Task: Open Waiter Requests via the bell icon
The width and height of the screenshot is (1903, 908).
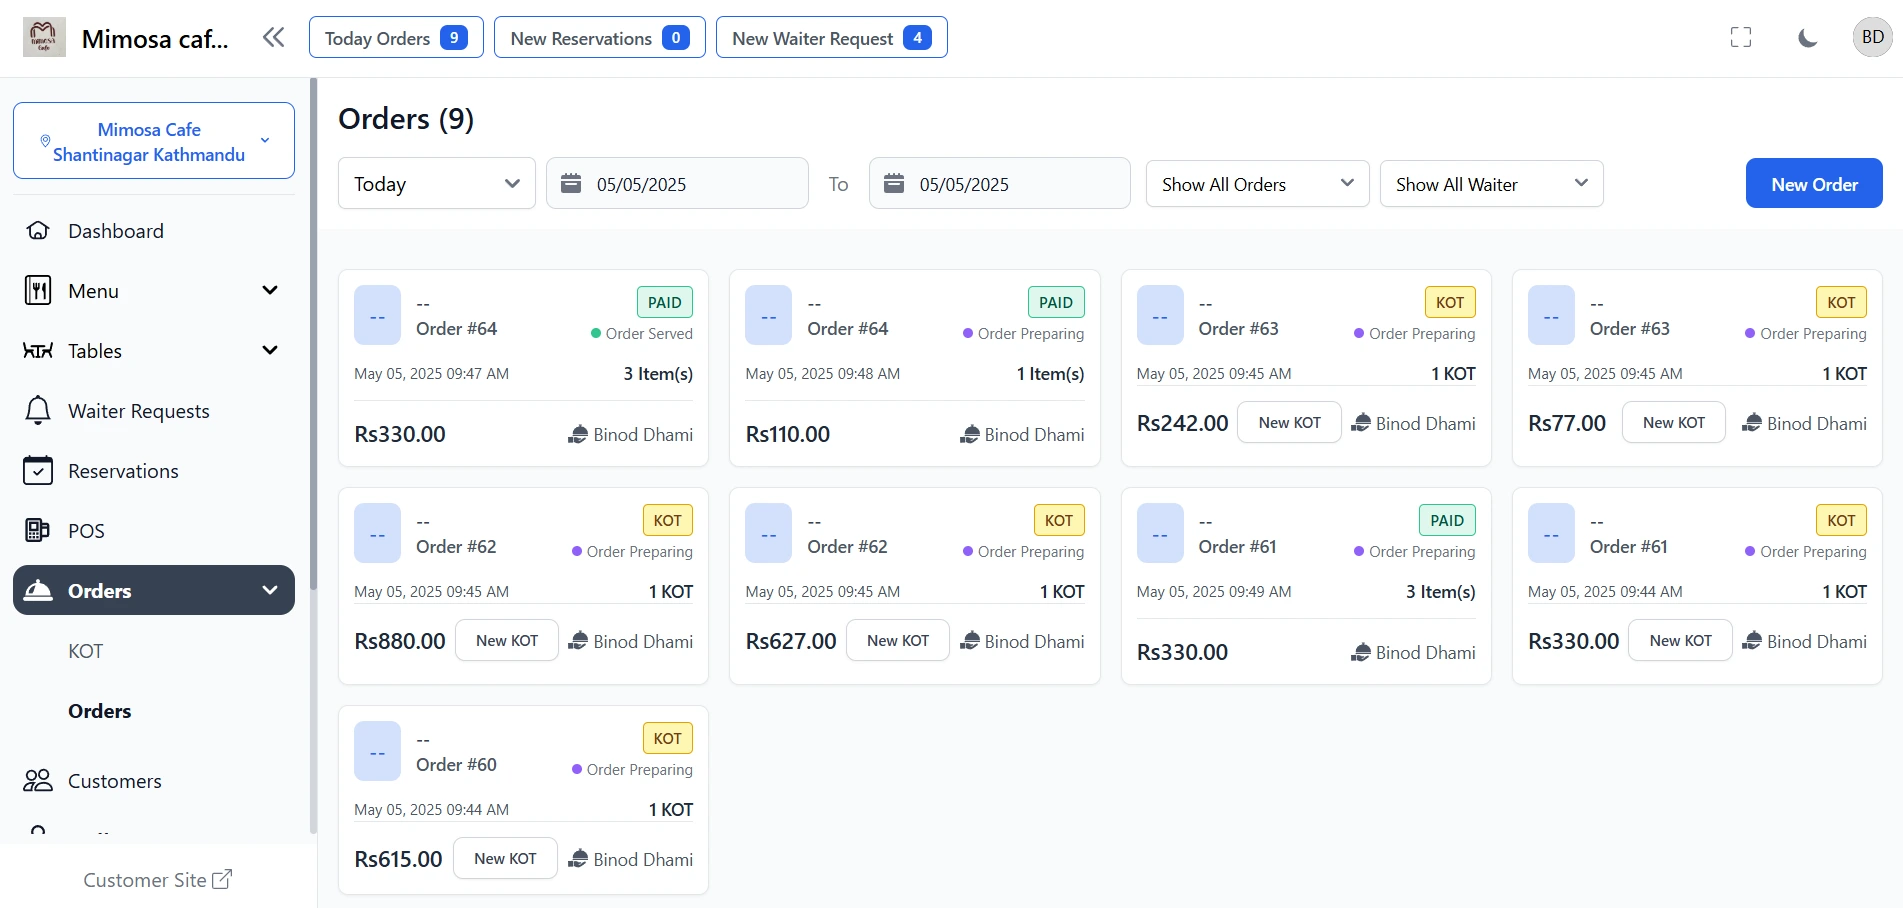Action: pyautogui.click(x=37, y=410)
